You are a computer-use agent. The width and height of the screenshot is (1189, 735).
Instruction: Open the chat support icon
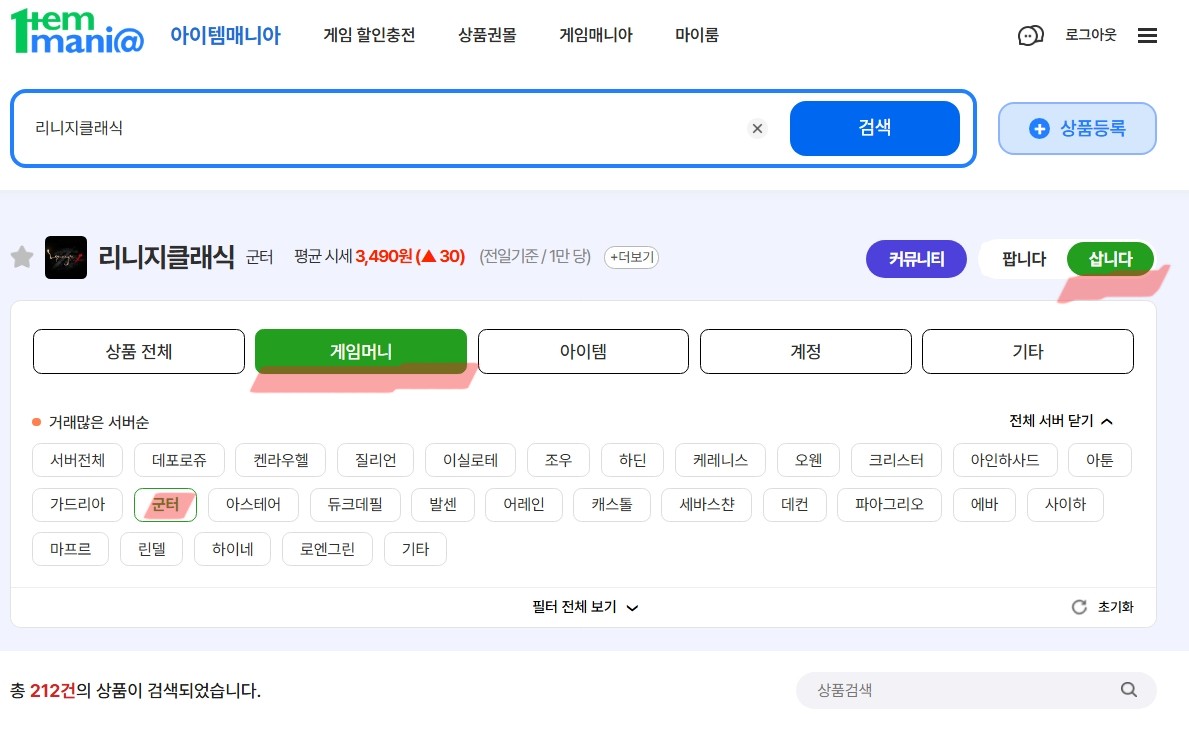click(1030, 35)
